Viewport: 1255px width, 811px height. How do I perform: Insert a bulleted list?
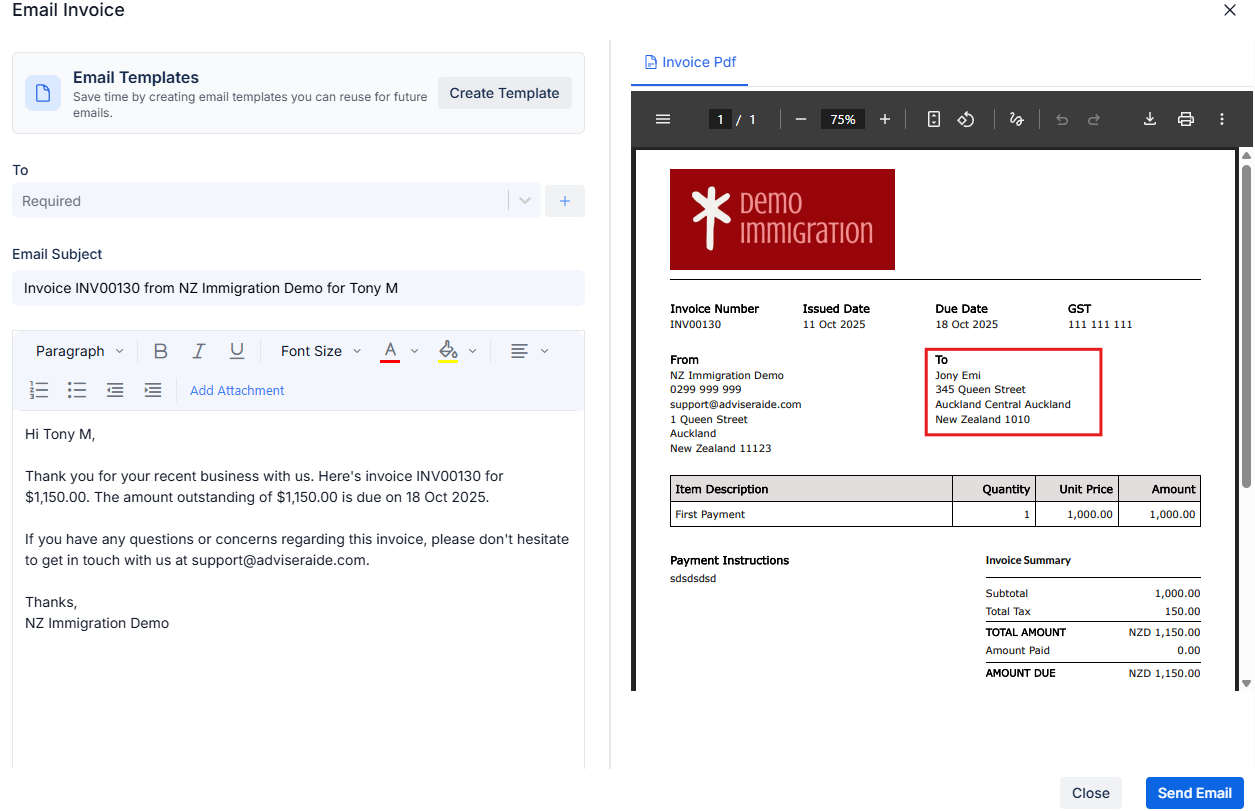click(x=77, y=390)
